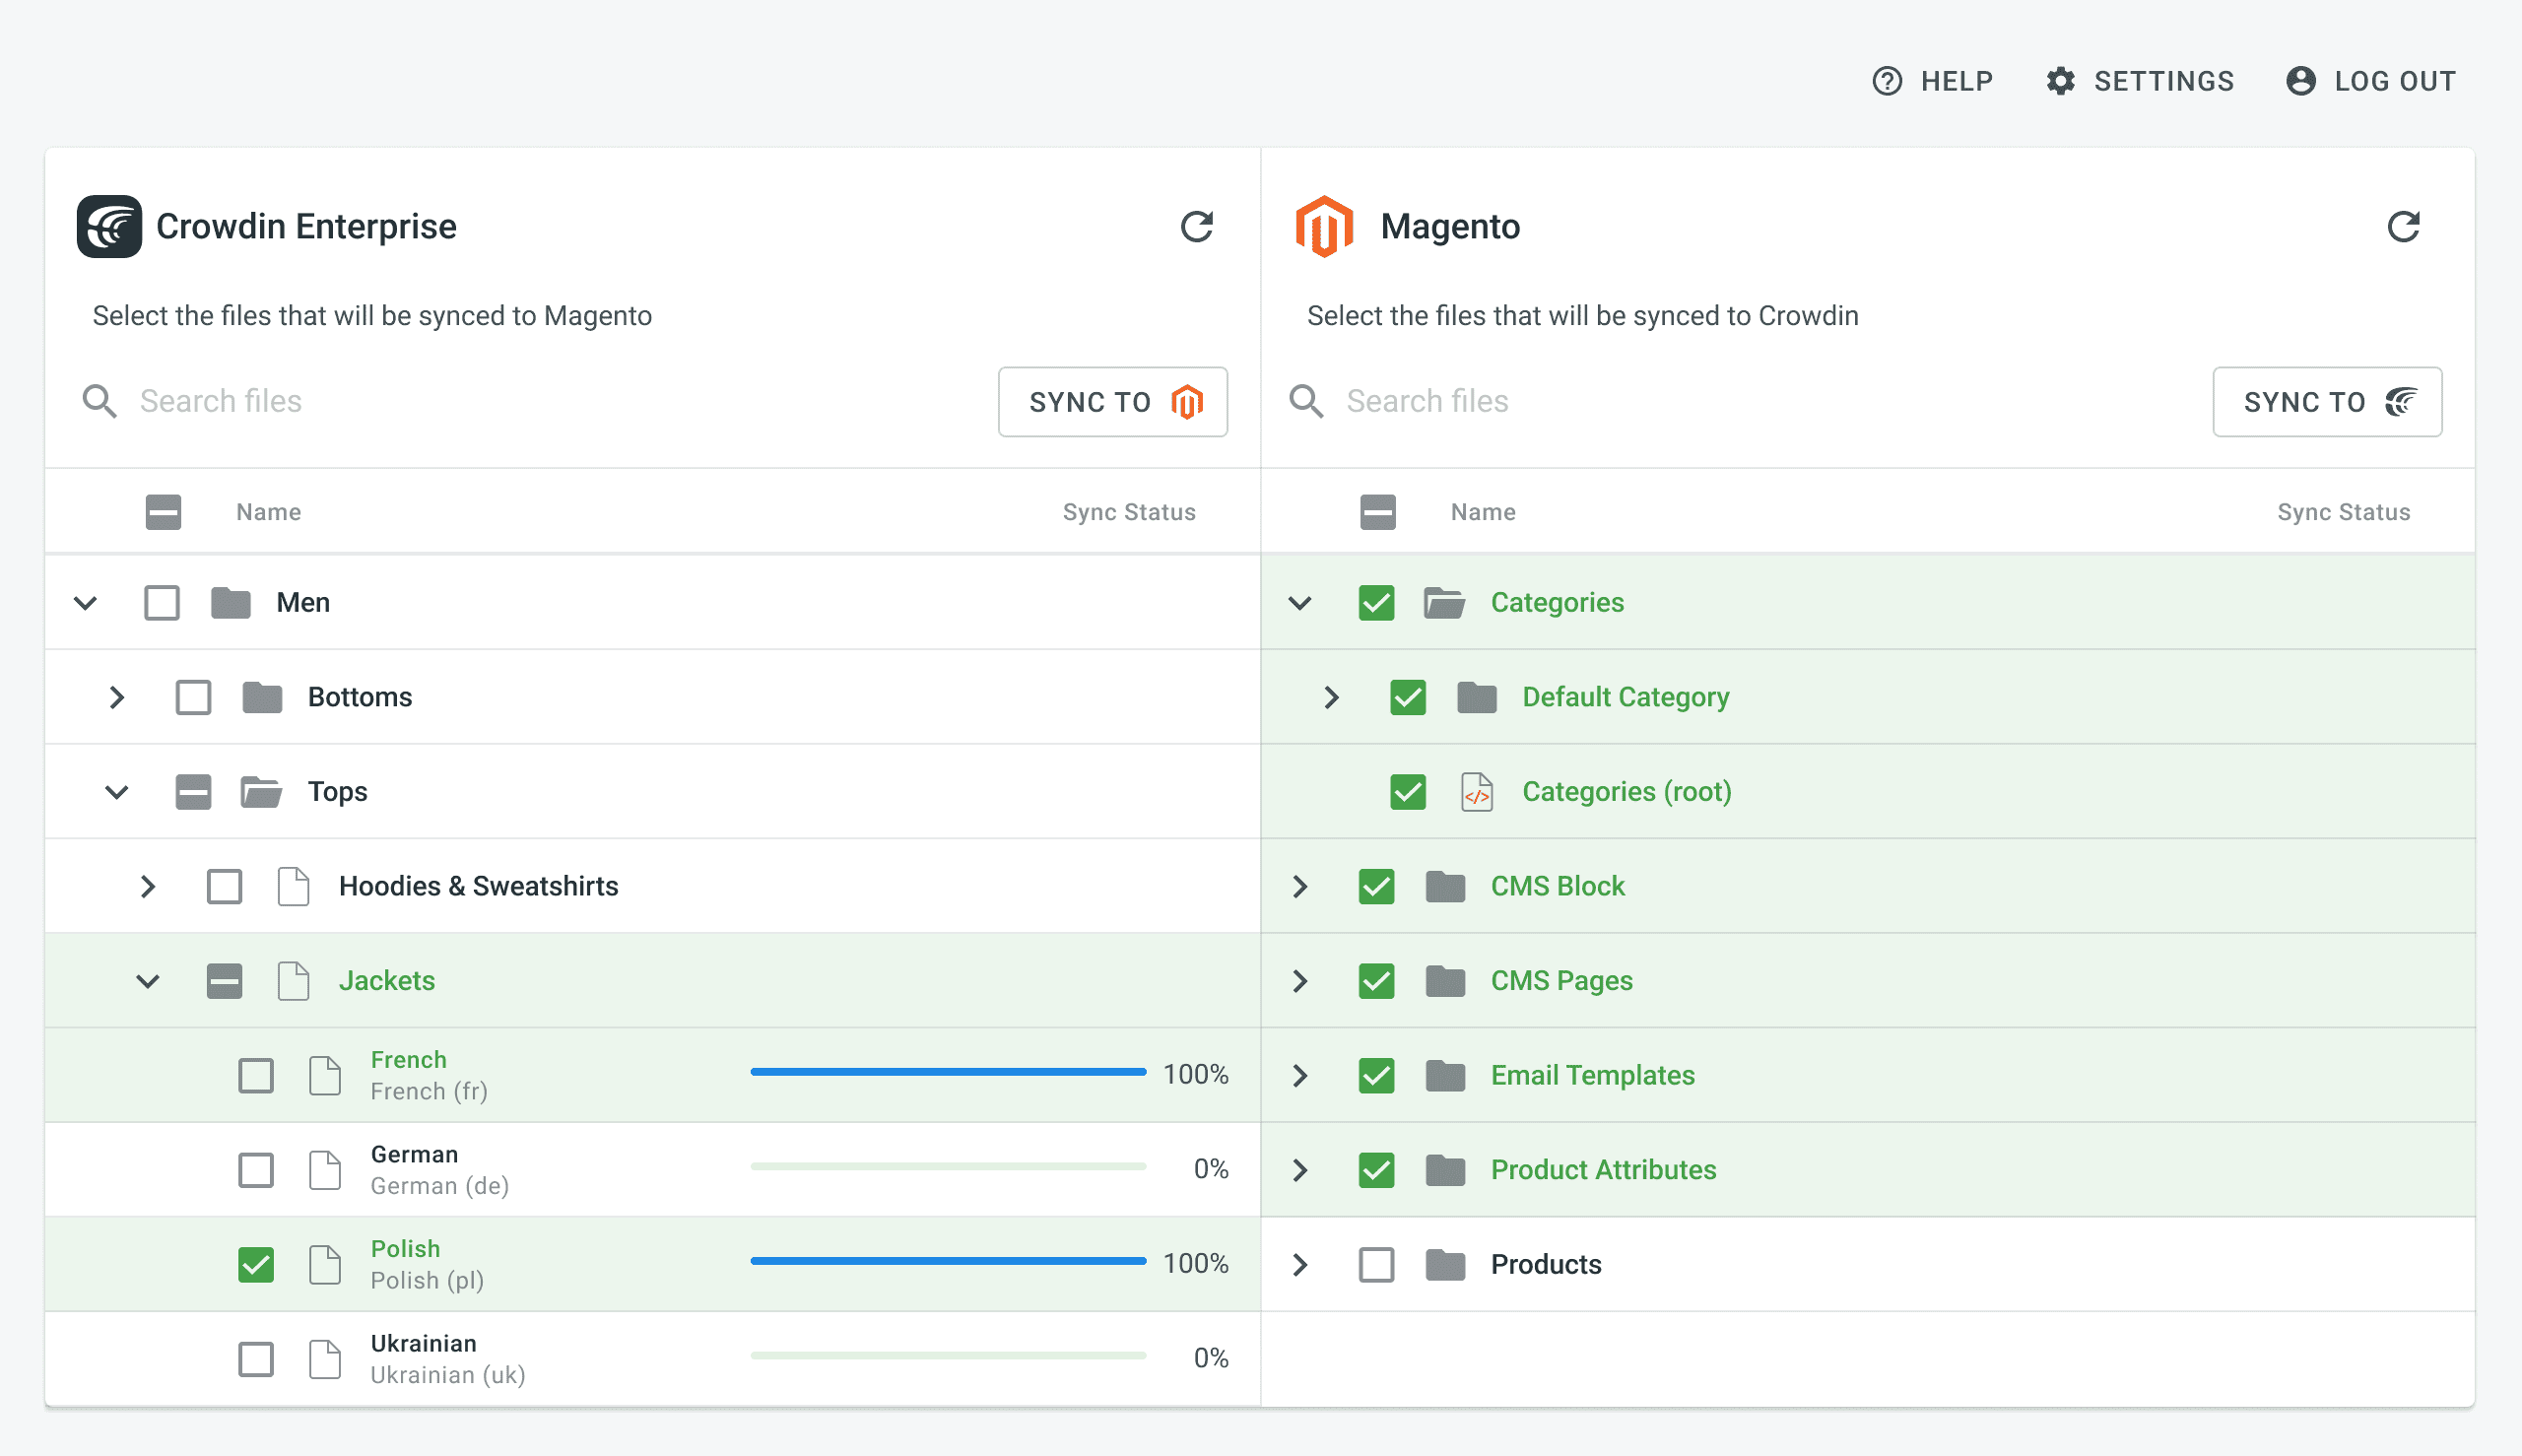Toggle the Polish language checkbox on

coord(256,1262)
